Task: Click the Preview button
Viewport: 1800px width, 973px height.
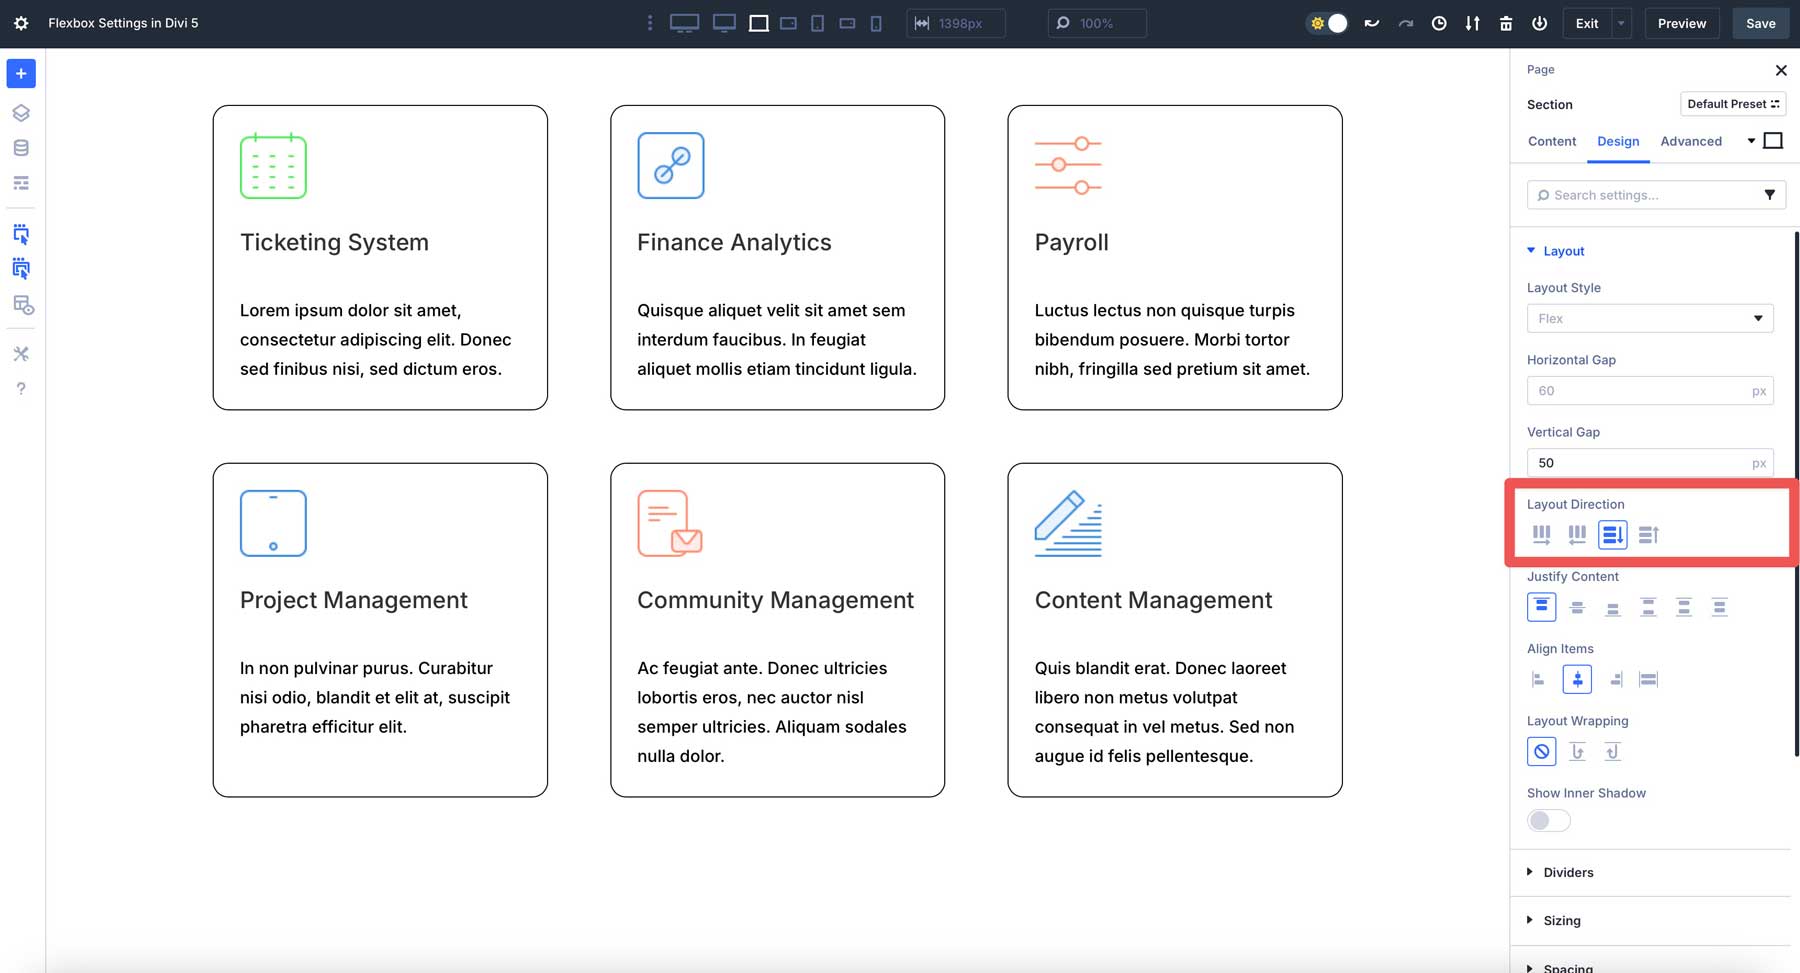Action: point(1681,23)
